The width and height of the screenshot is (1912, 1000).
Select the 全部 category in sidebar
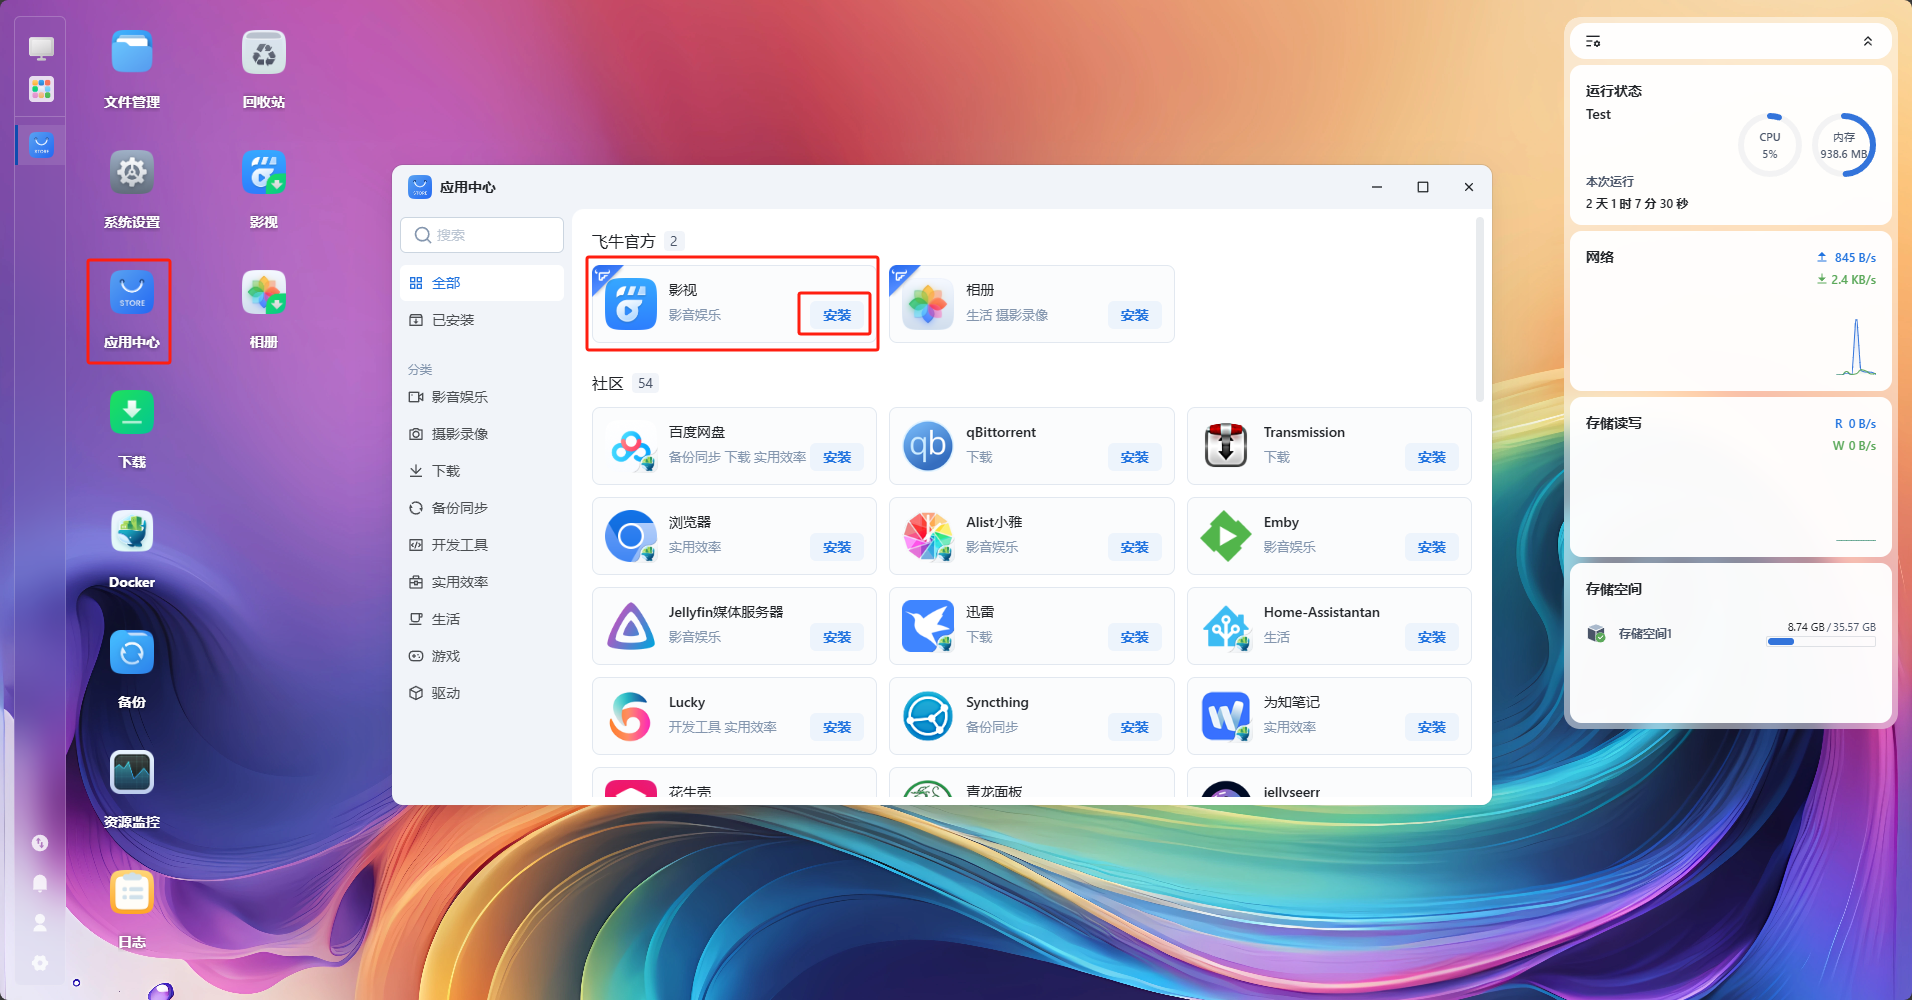[482, 283]
